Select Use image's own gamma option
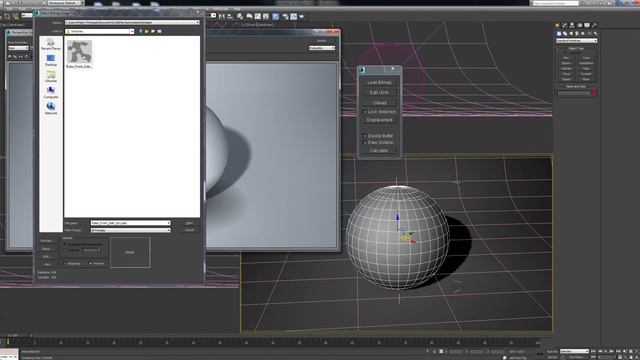Screen dimensions: 640x360 [65, 244]
